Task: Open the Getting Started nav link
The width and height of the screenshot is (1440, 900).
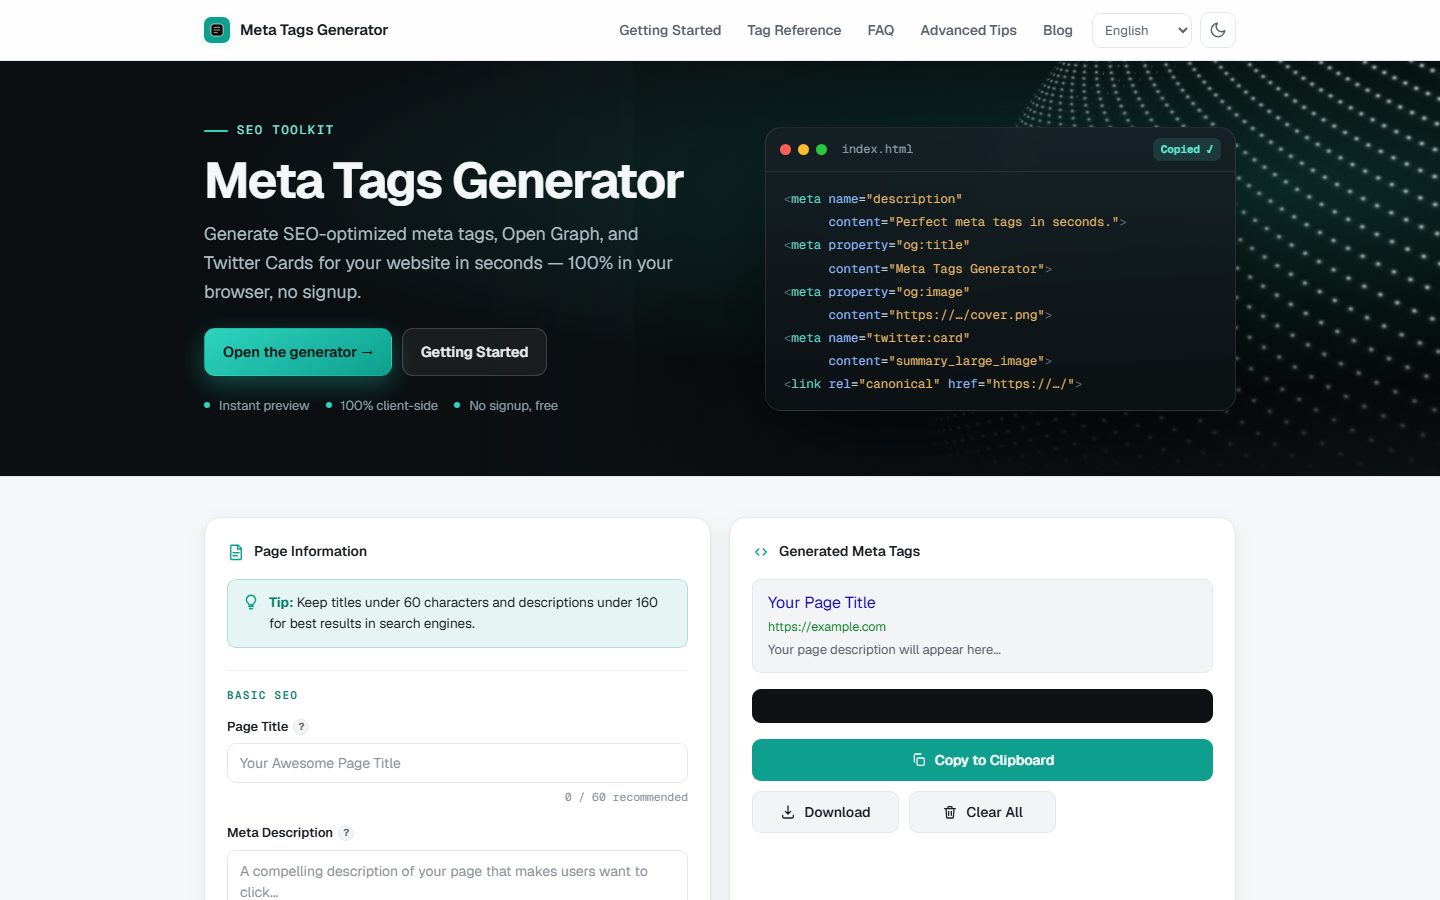Action: pos(670,30)
